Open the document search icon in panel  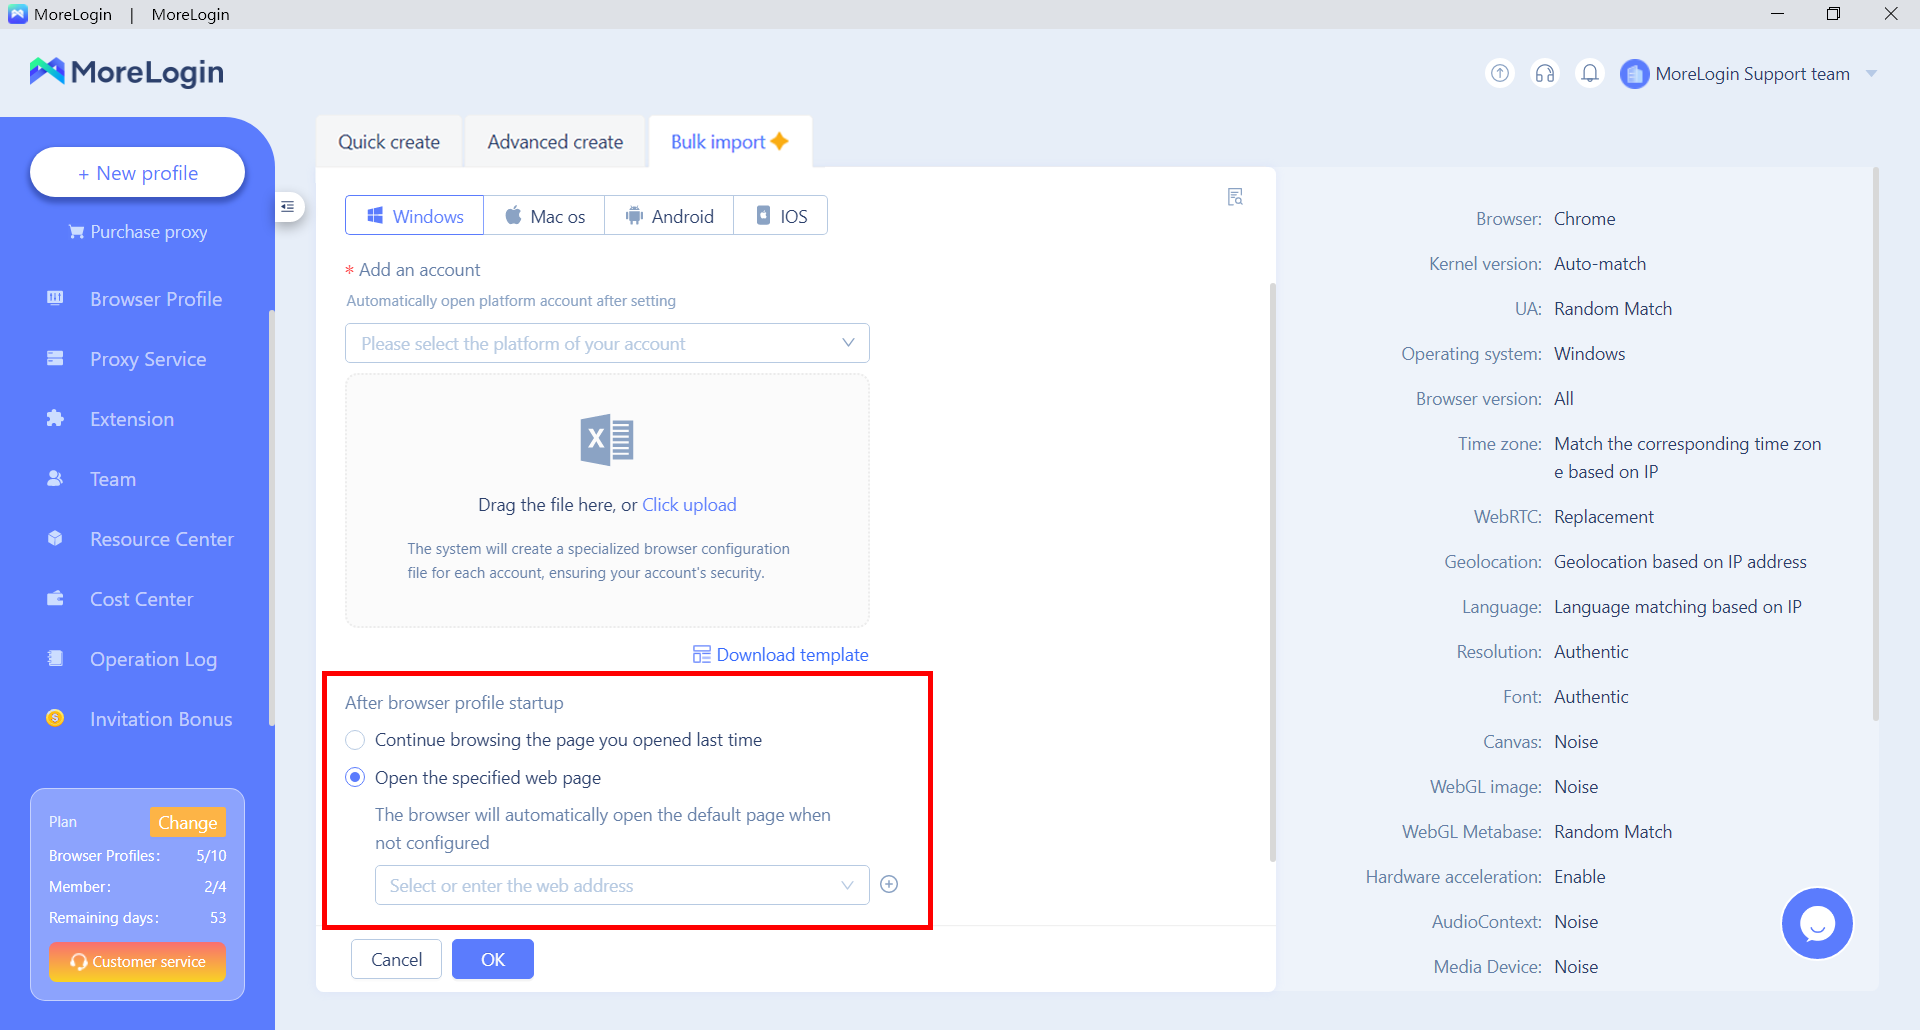(x=1235, y=197)
